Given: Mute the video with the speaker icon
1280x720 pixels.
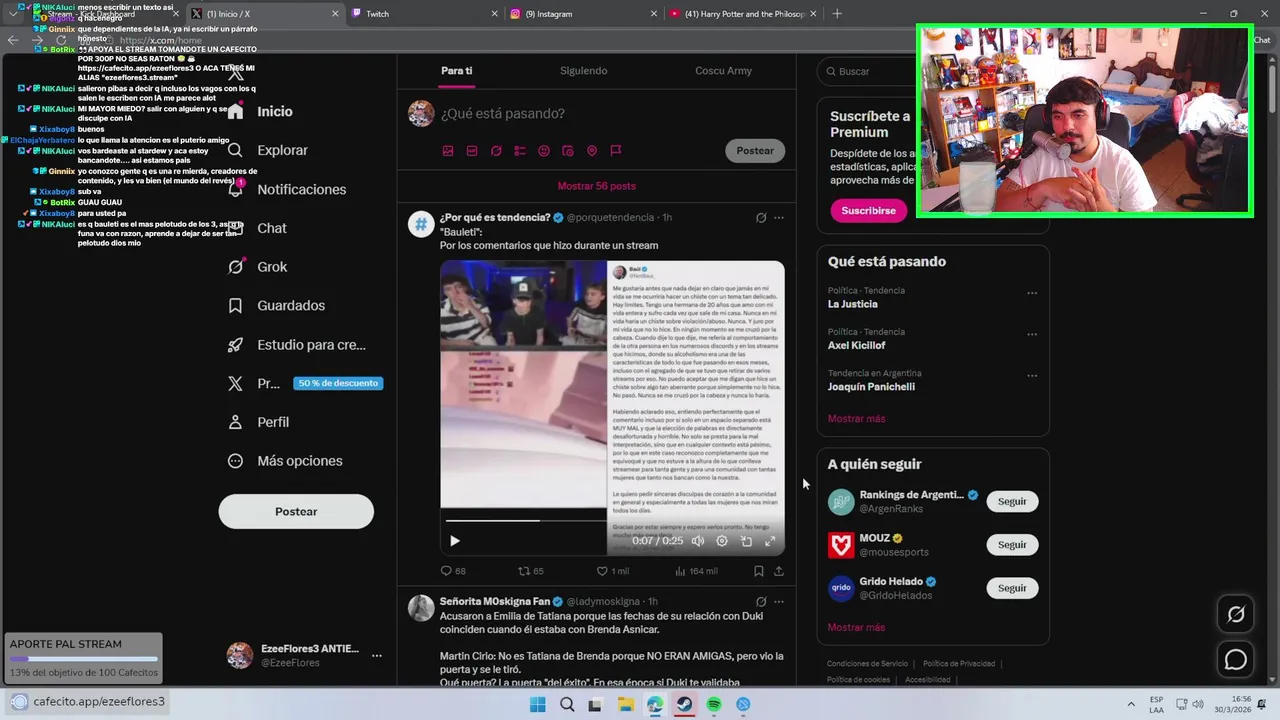Looking at the screenshot, I should pos(698,541).
